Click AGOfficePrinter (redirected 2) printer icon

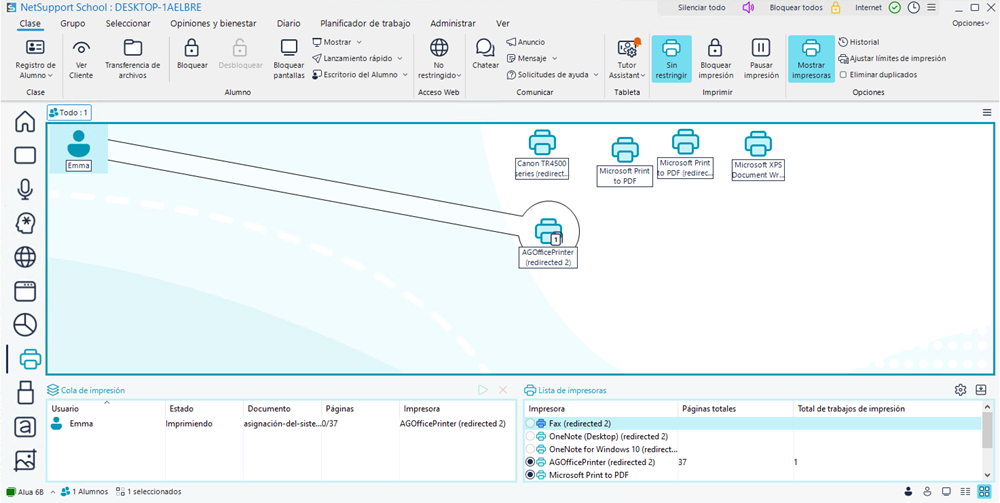[x=548, y=231]
